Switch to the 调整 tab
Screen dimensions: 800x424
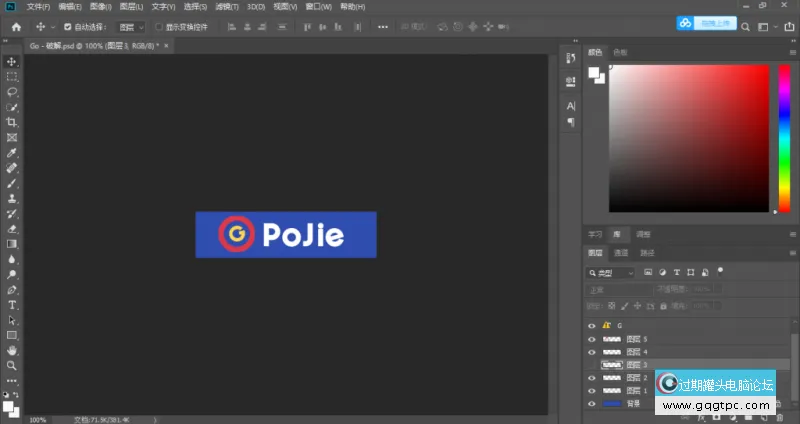643,235
